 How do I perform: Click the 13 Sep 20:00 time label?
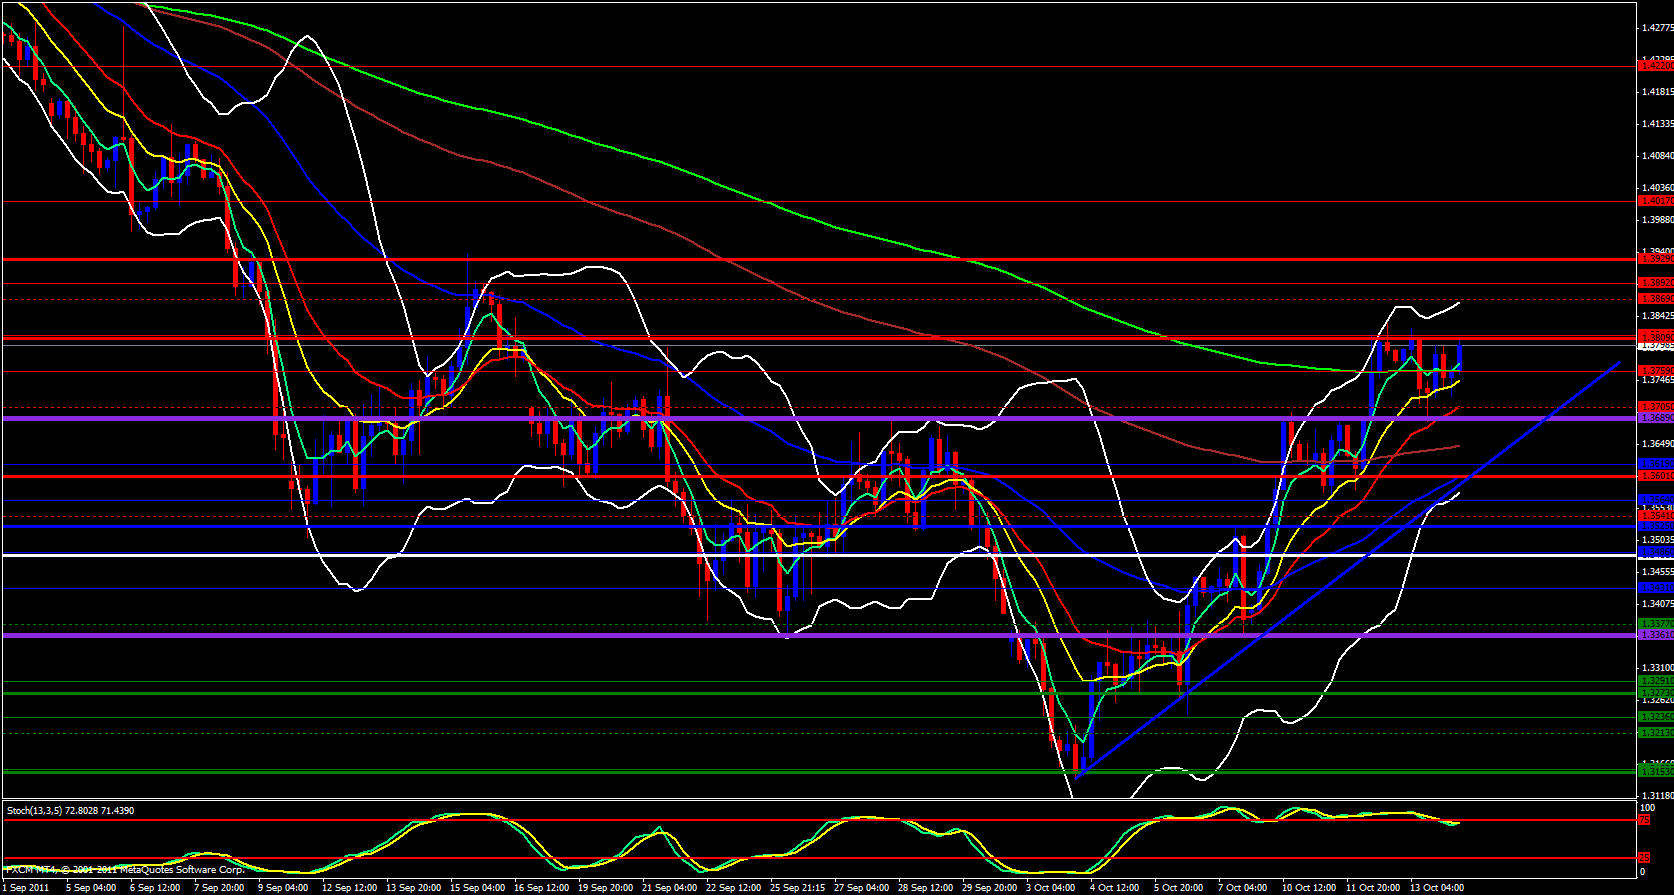pos(414,887)
